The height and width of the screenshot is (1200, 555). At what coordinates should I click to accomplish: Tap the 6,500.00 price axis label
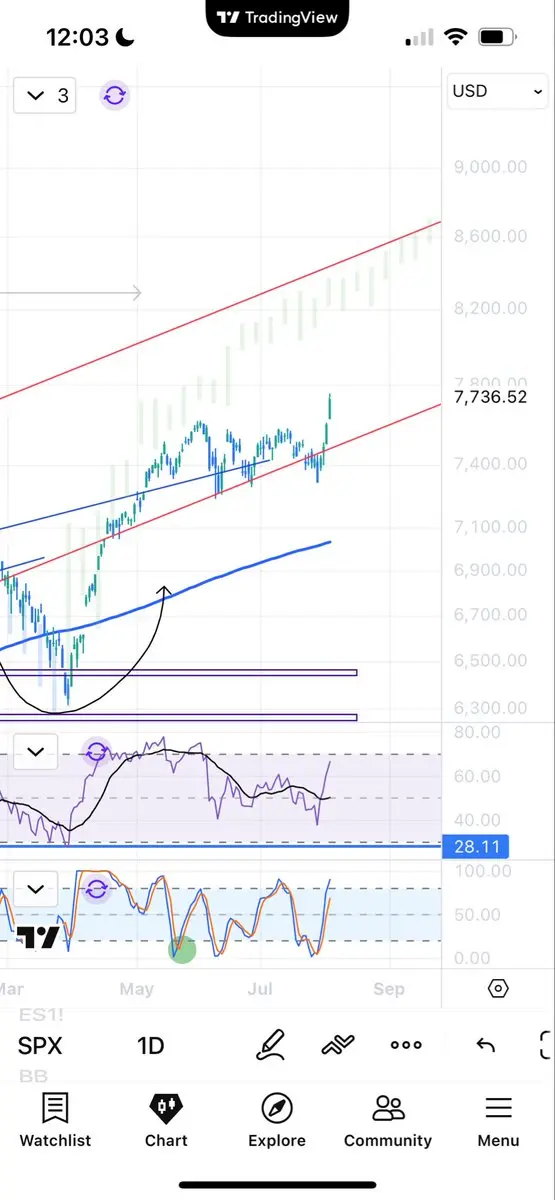(490, 661)
